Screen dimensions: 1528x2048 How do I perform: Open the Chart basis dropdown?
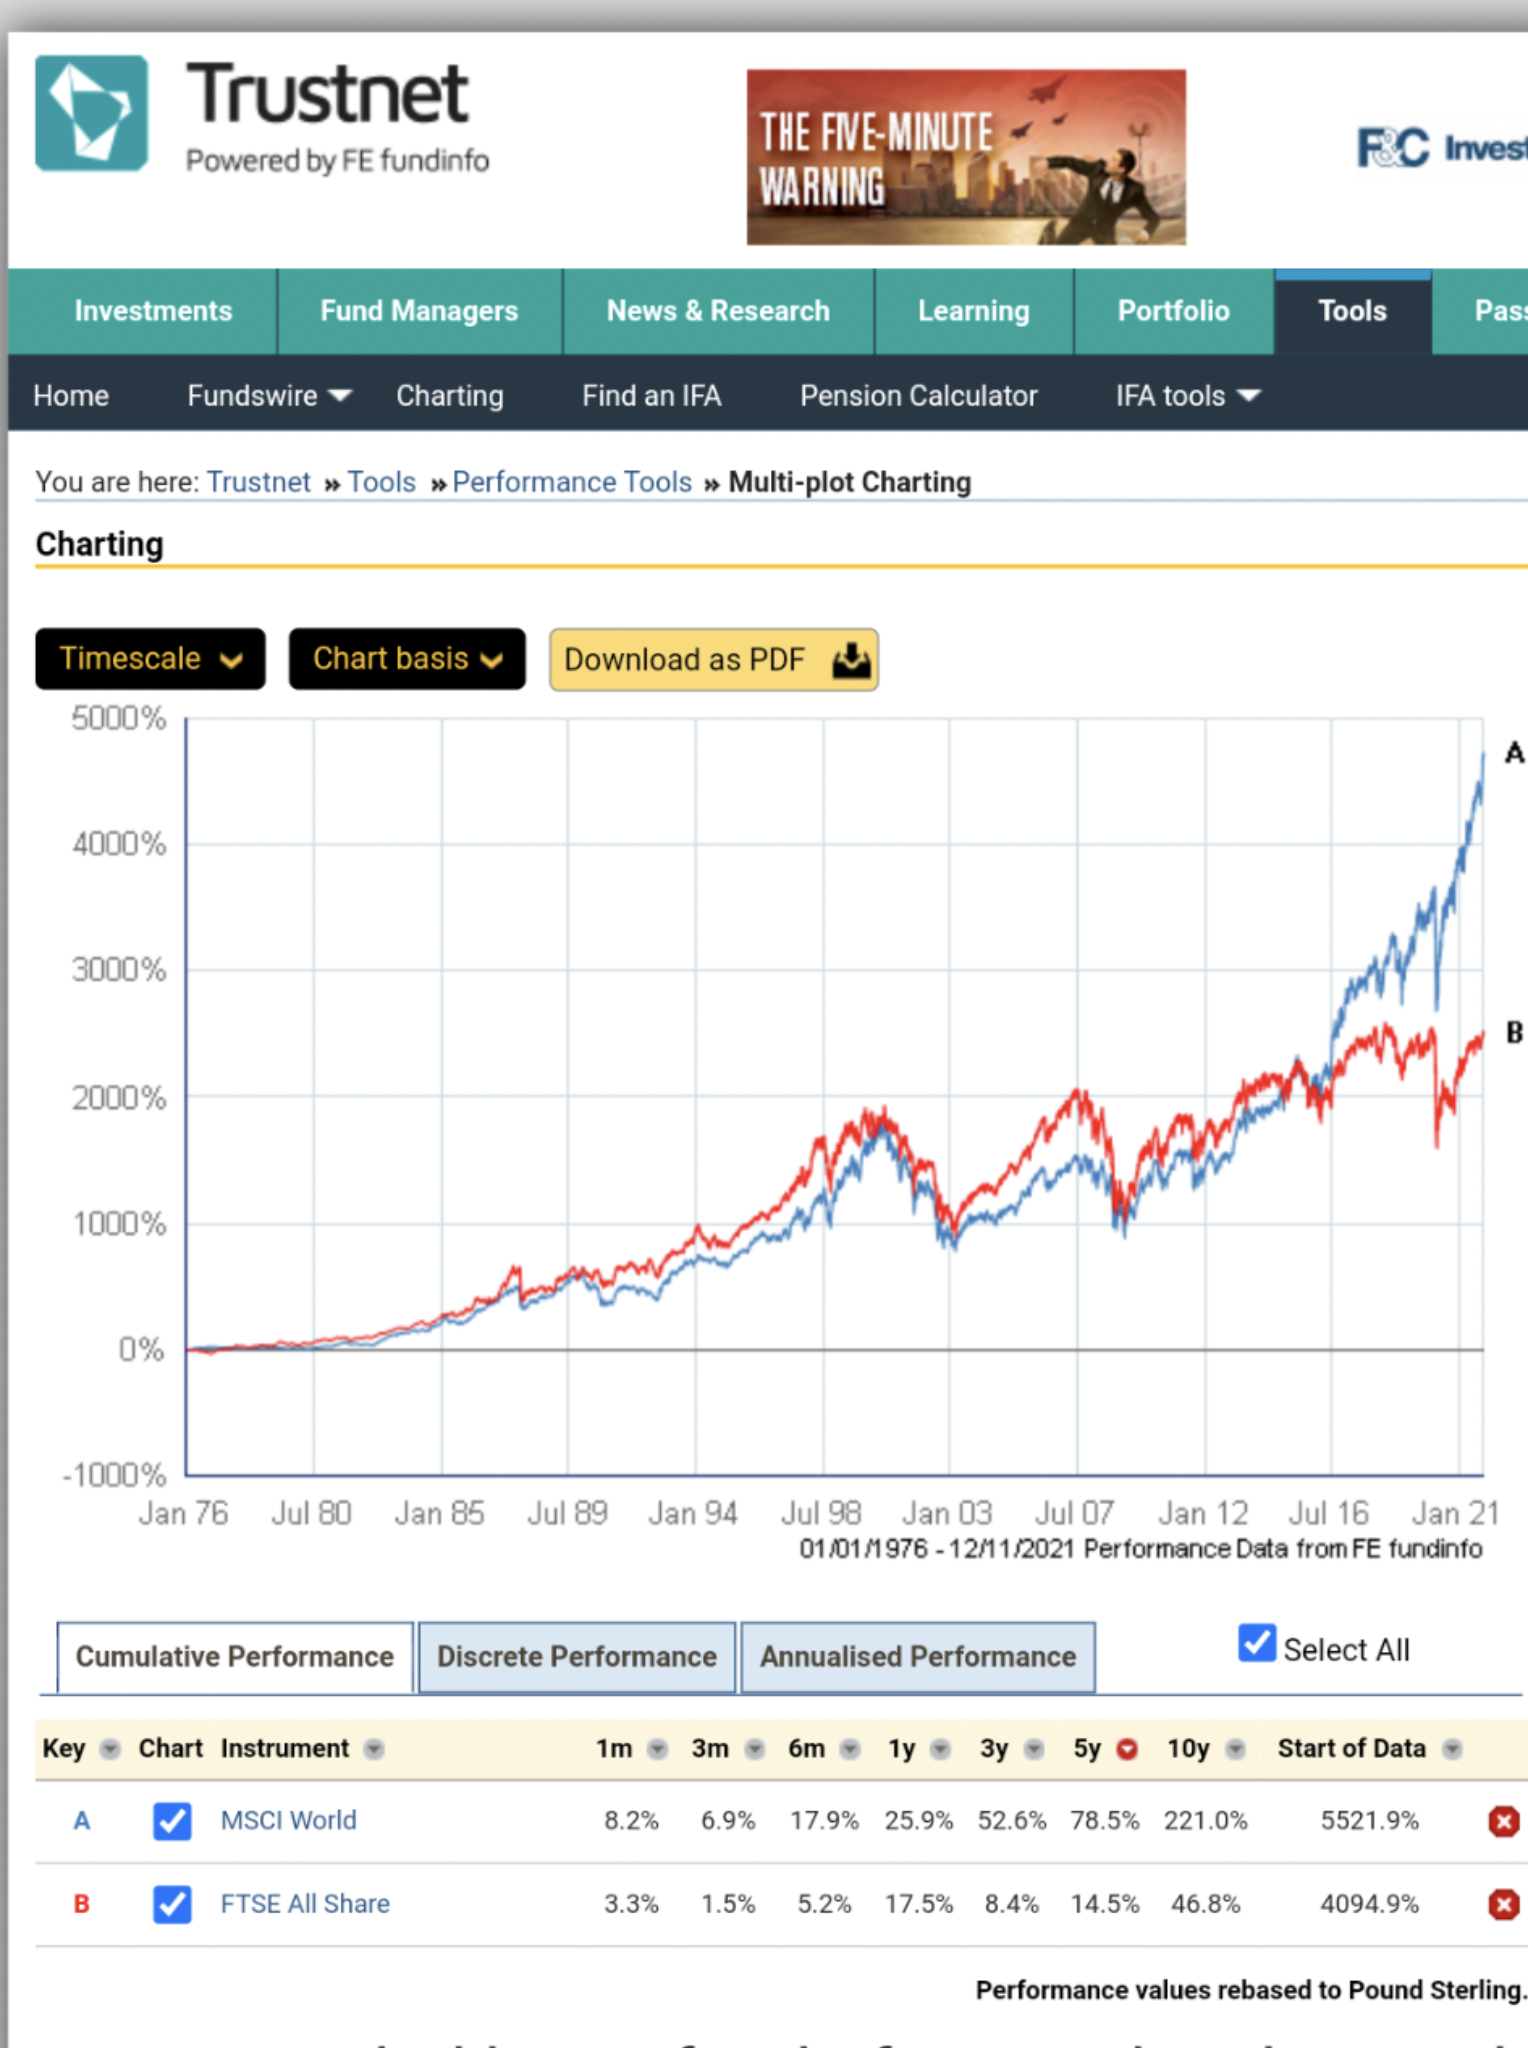click(x=407, y=659)
